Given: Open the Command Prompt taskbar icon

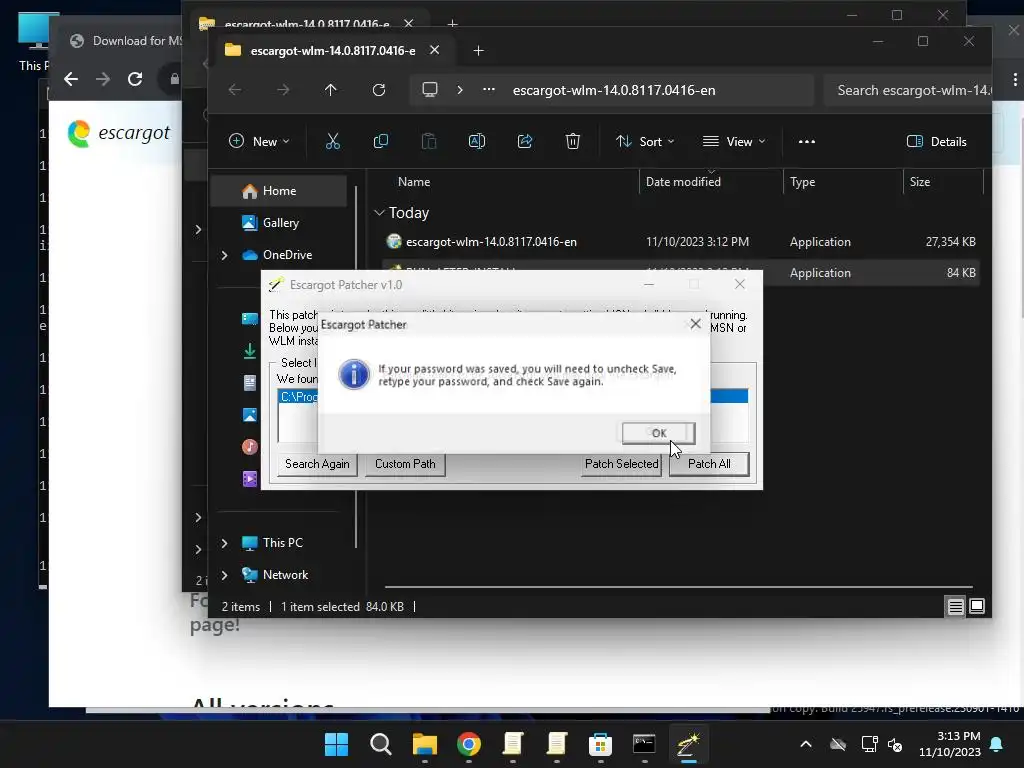Looking at the screenshot, I should click(644, 744).
